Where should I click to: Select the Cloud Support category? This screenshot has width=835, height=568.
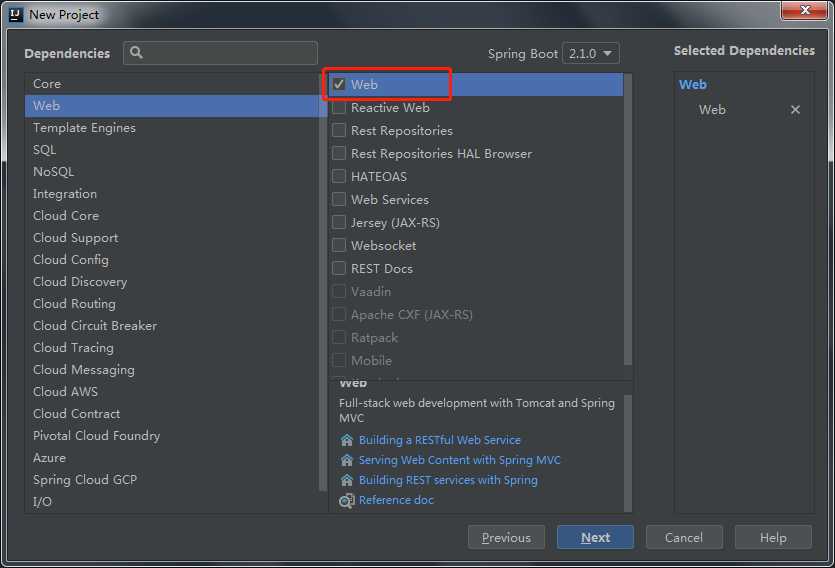coord(172,237)
